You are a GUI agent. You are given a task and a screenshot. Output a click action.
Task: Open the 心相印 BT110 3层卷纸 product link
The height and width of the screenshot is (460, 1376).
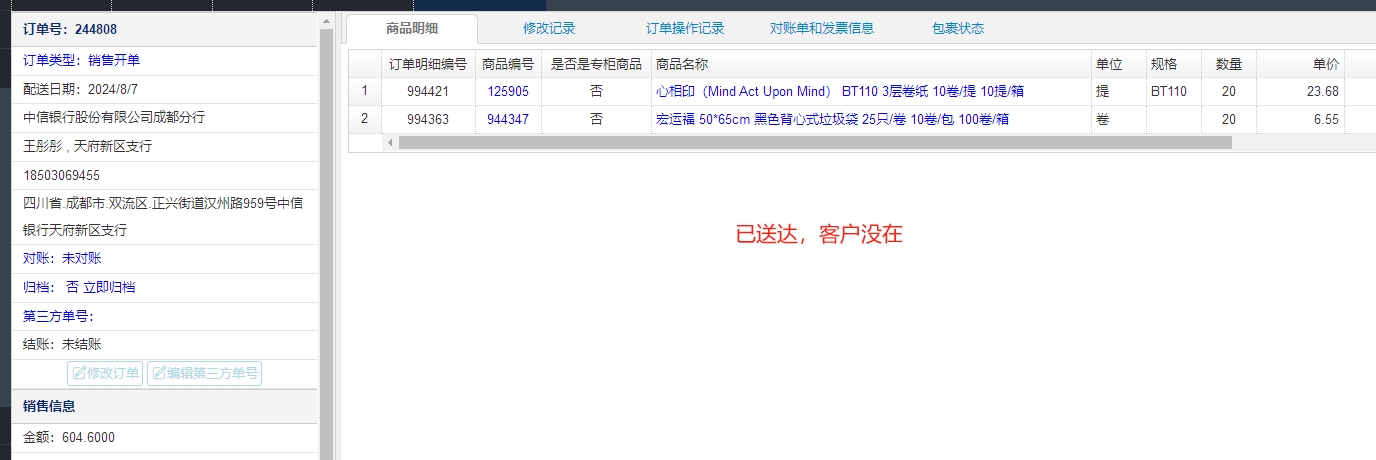(840, 91)
